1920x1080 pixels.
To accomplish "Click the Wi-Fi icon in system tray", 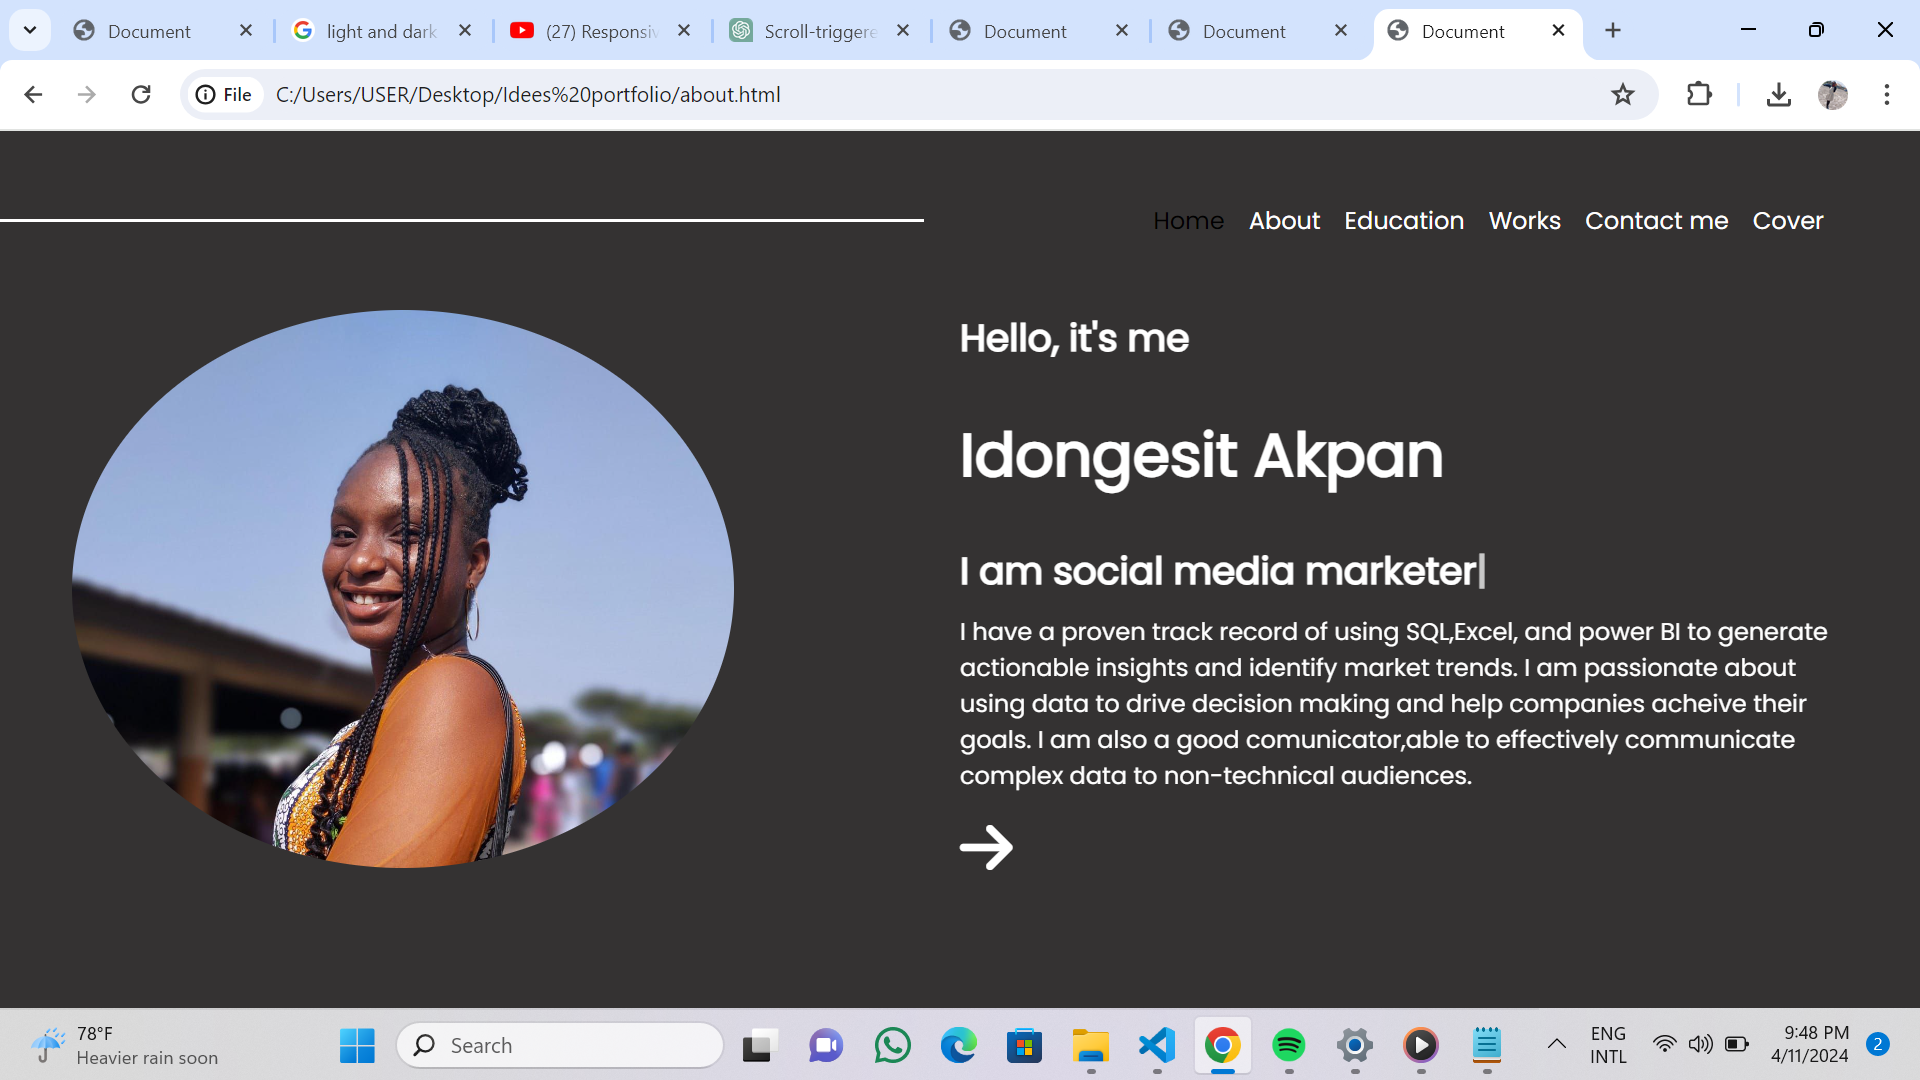I will click(x=1664, y=1044).
